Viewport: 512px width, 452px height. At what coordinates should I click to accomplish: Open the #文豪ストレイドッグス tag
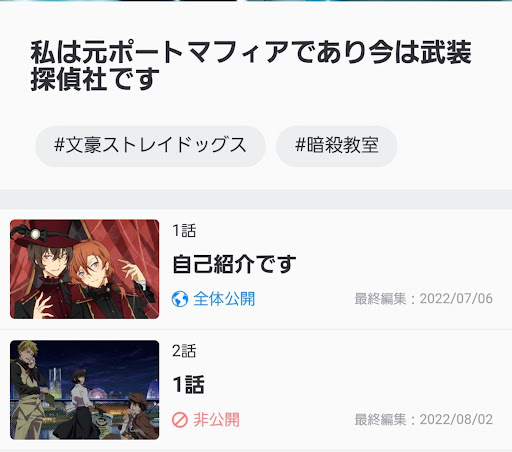(x=150, y=146)
